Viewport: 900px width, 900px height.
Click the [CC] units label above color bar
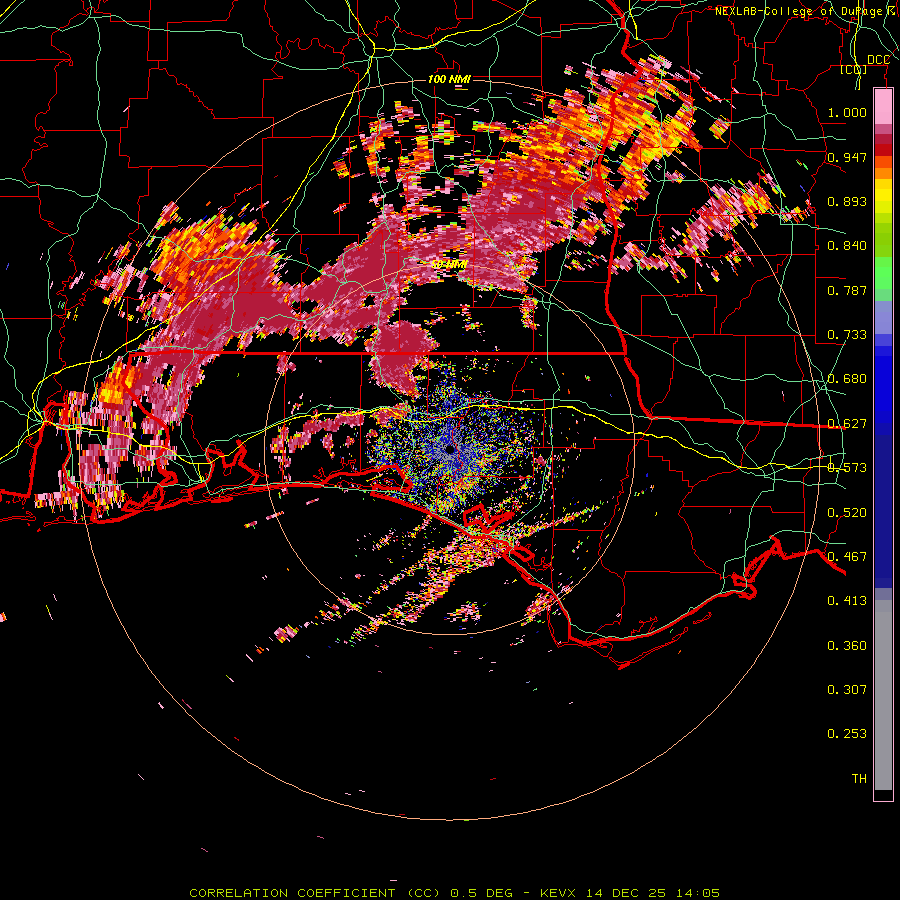tap(854, 70)
